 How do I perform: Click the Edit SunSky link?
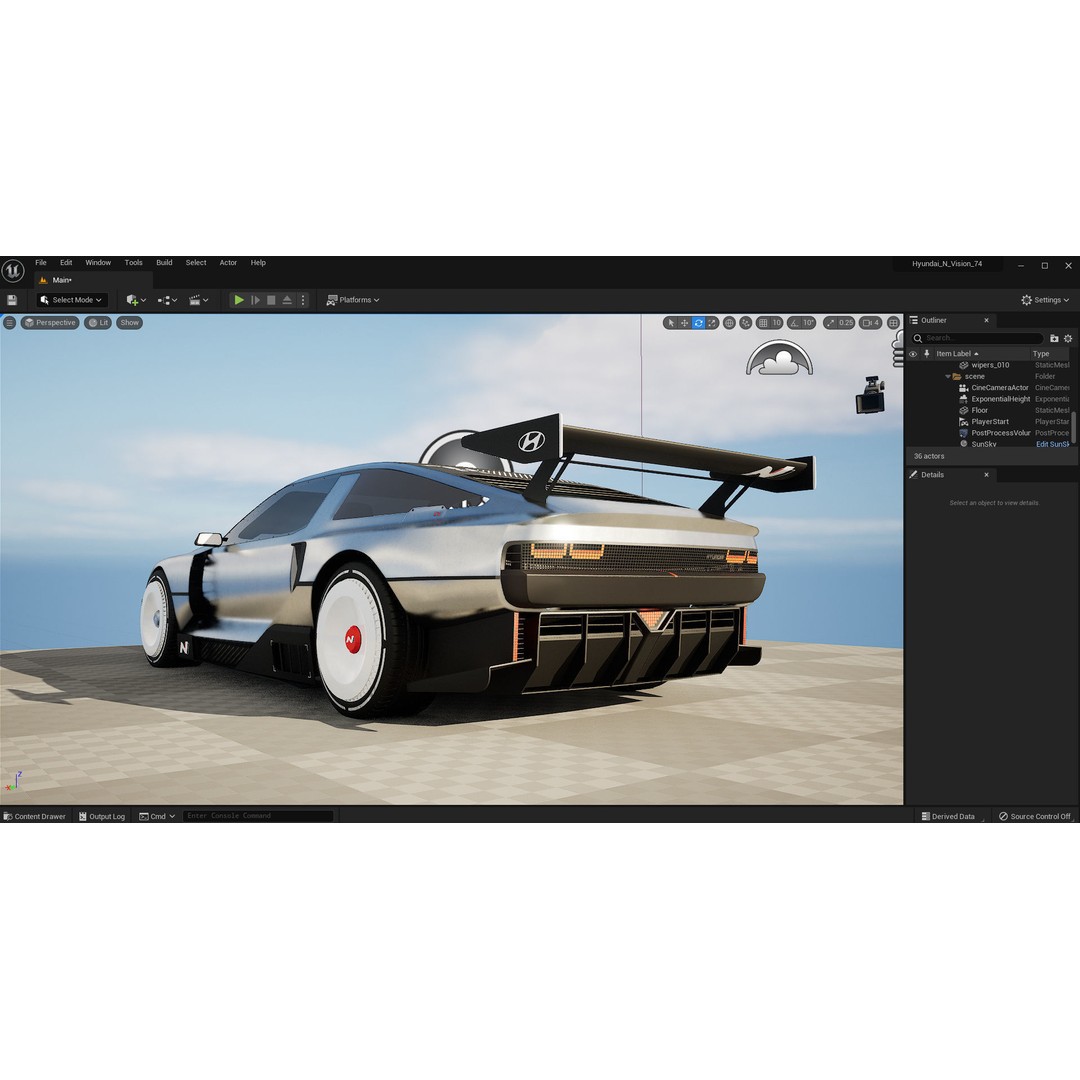[x=1052, y=444]
